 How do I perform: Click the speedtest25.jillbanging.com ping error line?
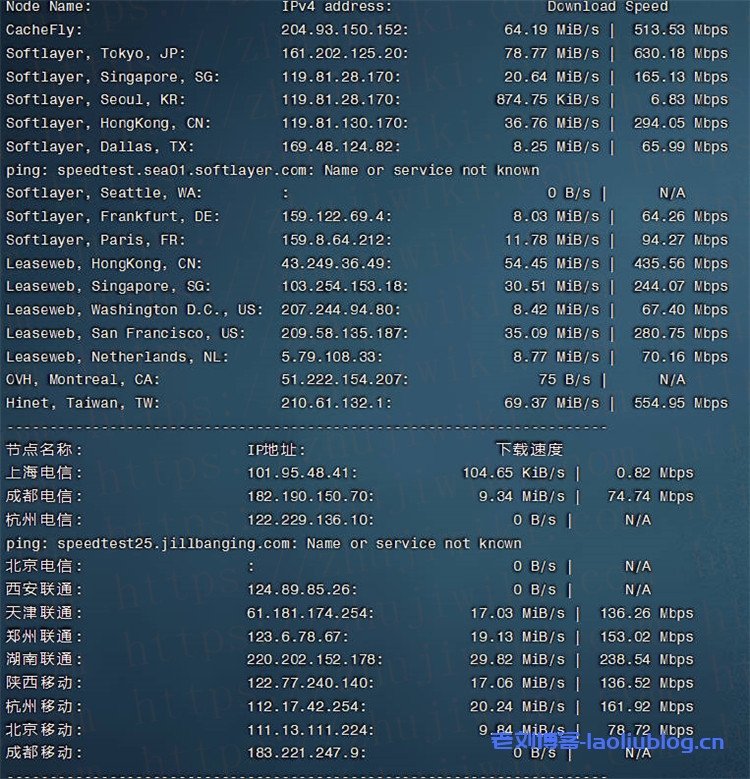tap(263, 544)
